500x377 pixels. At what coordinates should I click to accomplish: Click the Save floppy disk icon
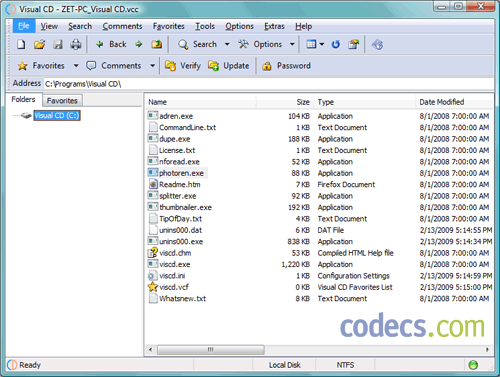(58, 44)
